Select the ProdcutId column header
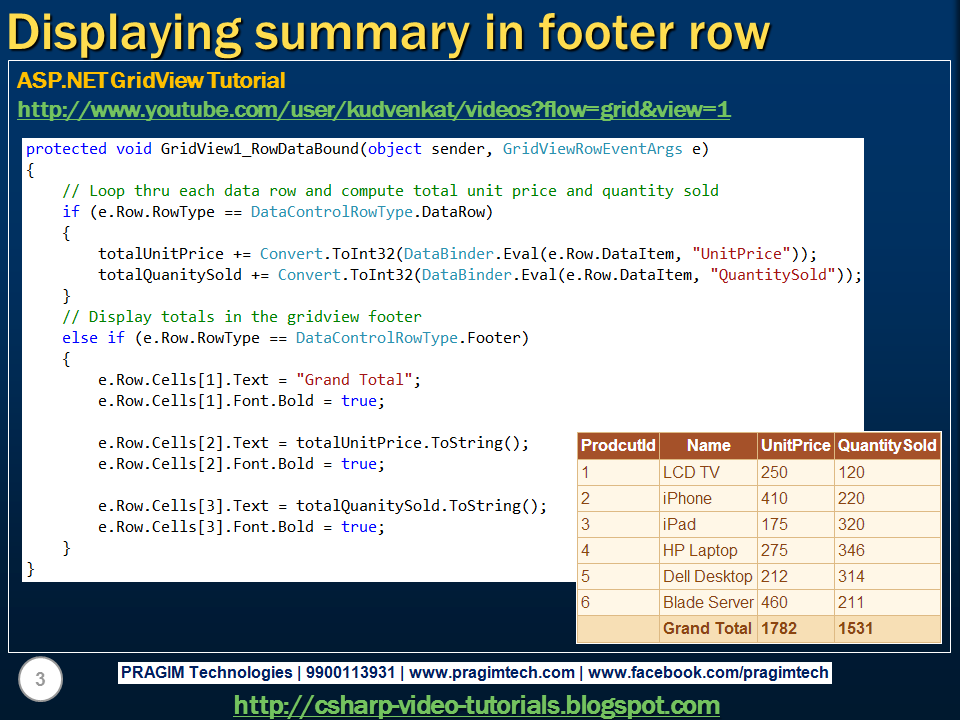 616,445
